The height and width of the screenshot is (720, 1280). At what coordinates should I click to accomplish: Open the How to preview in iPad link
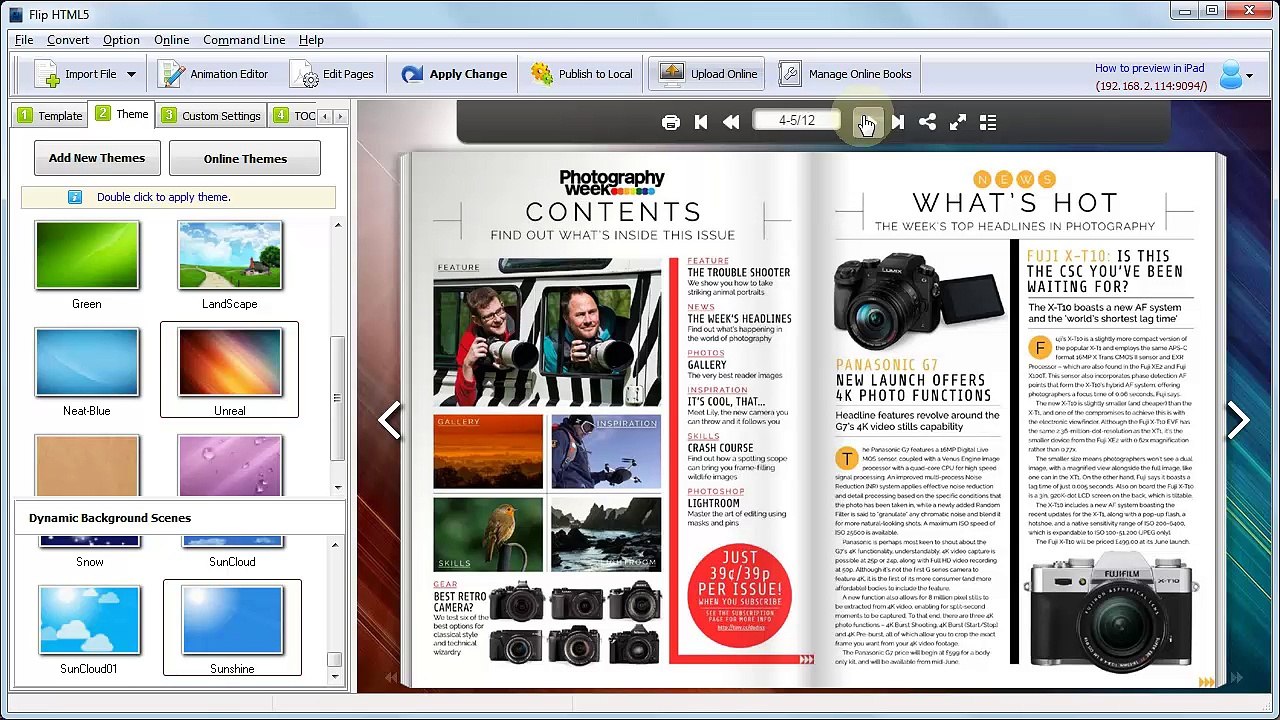[x=1150, y=69]
